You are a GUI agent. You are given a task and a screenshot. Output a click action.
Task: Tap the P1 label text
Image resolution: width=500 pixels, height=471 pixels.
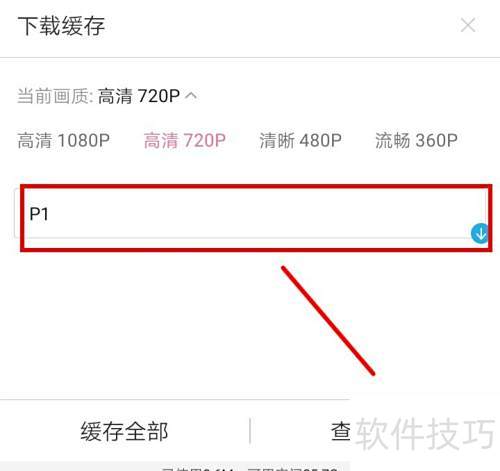pos(39,214)
